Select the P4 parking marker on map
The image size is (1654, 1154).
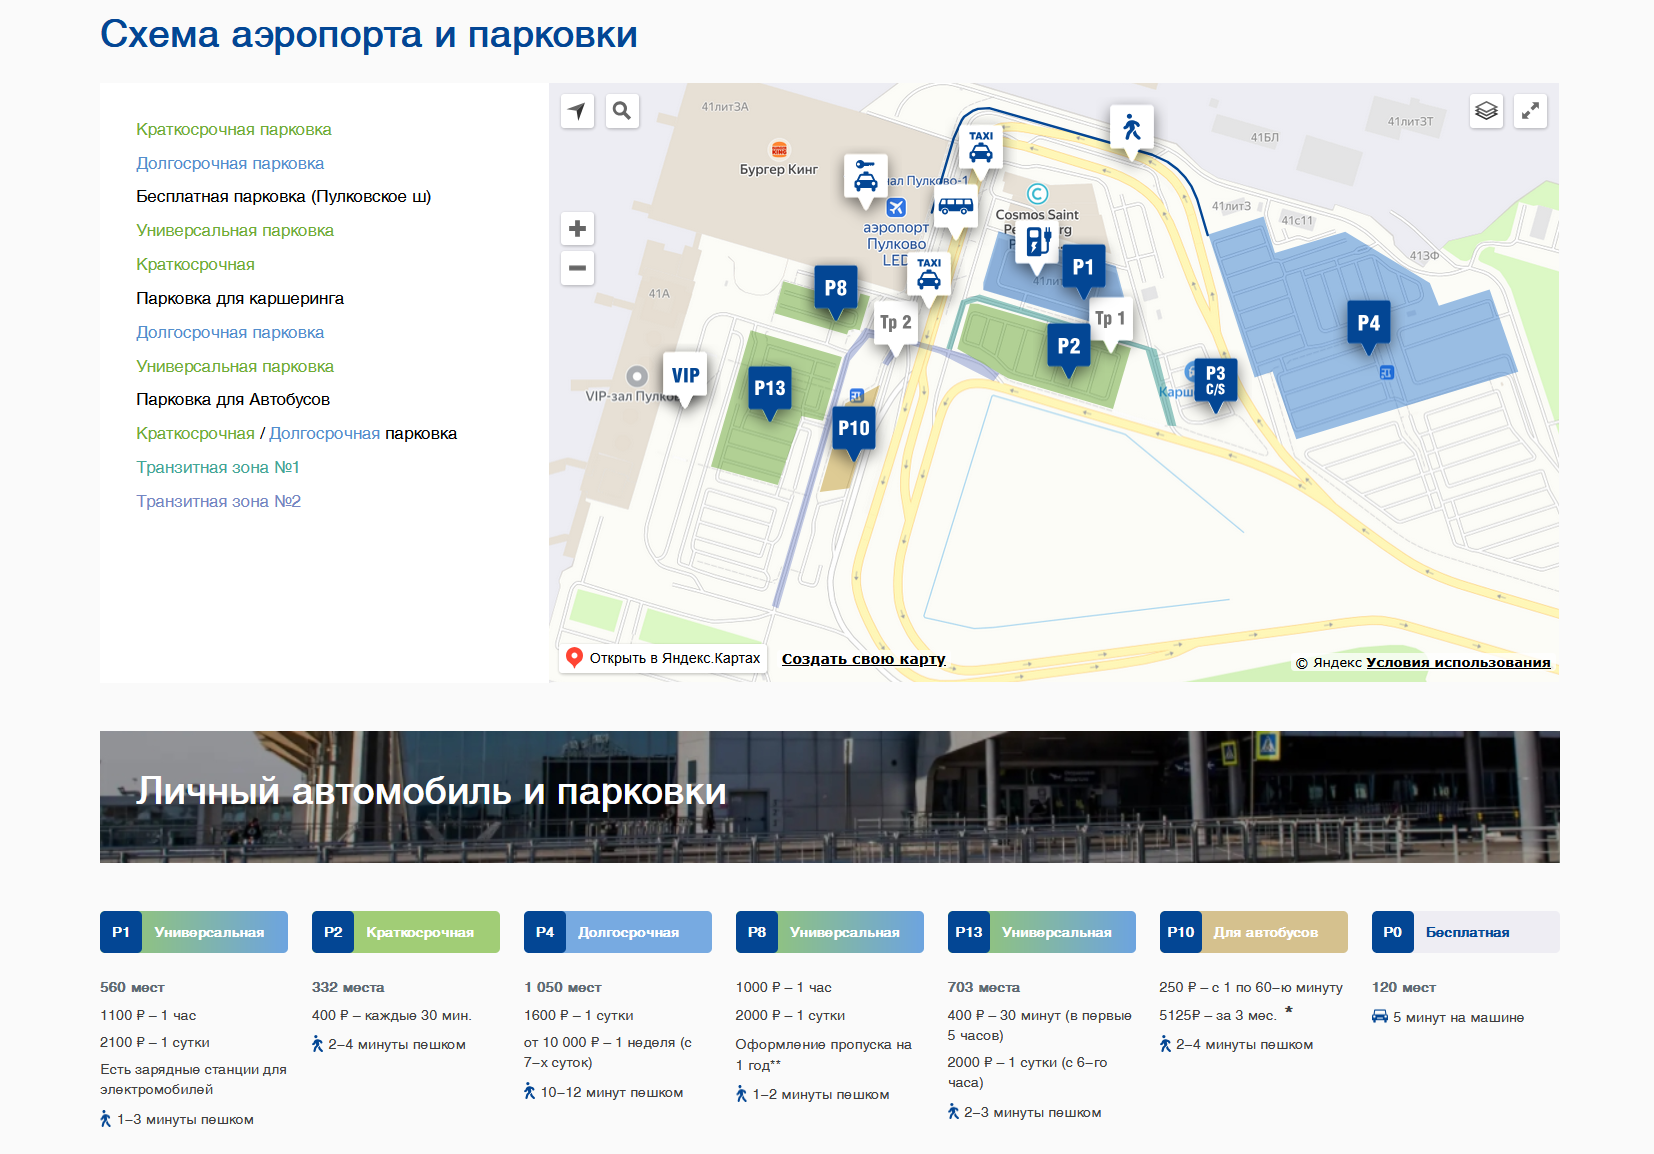pyautogui.click(x=1368, y=324)
